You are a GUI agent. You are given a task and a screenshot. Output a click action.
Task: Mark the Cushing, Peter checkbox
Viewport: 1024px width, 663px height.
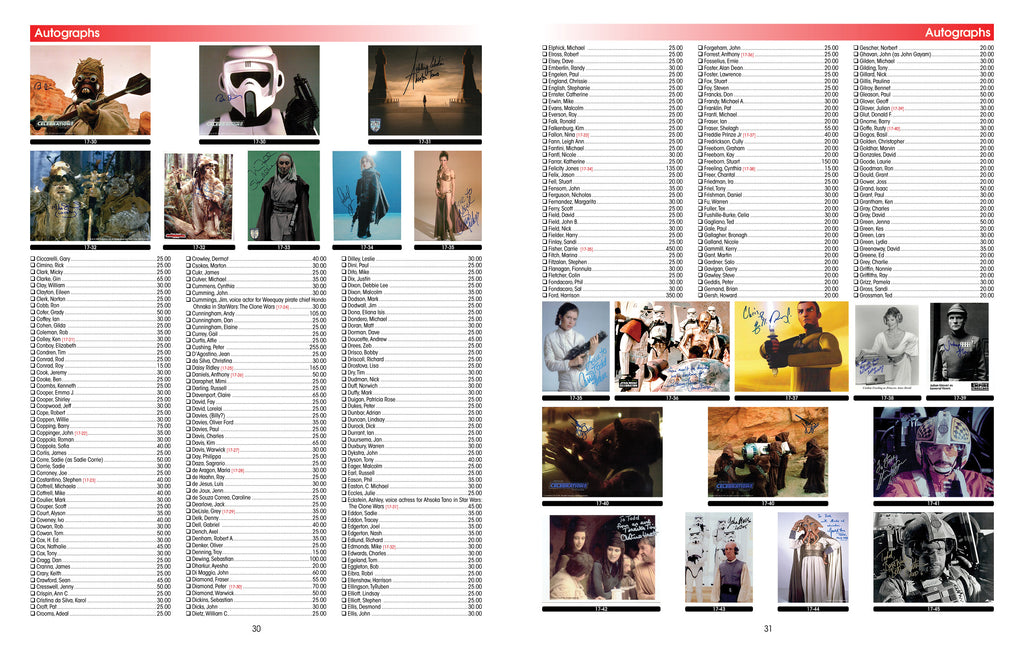[x=189, y=346]
